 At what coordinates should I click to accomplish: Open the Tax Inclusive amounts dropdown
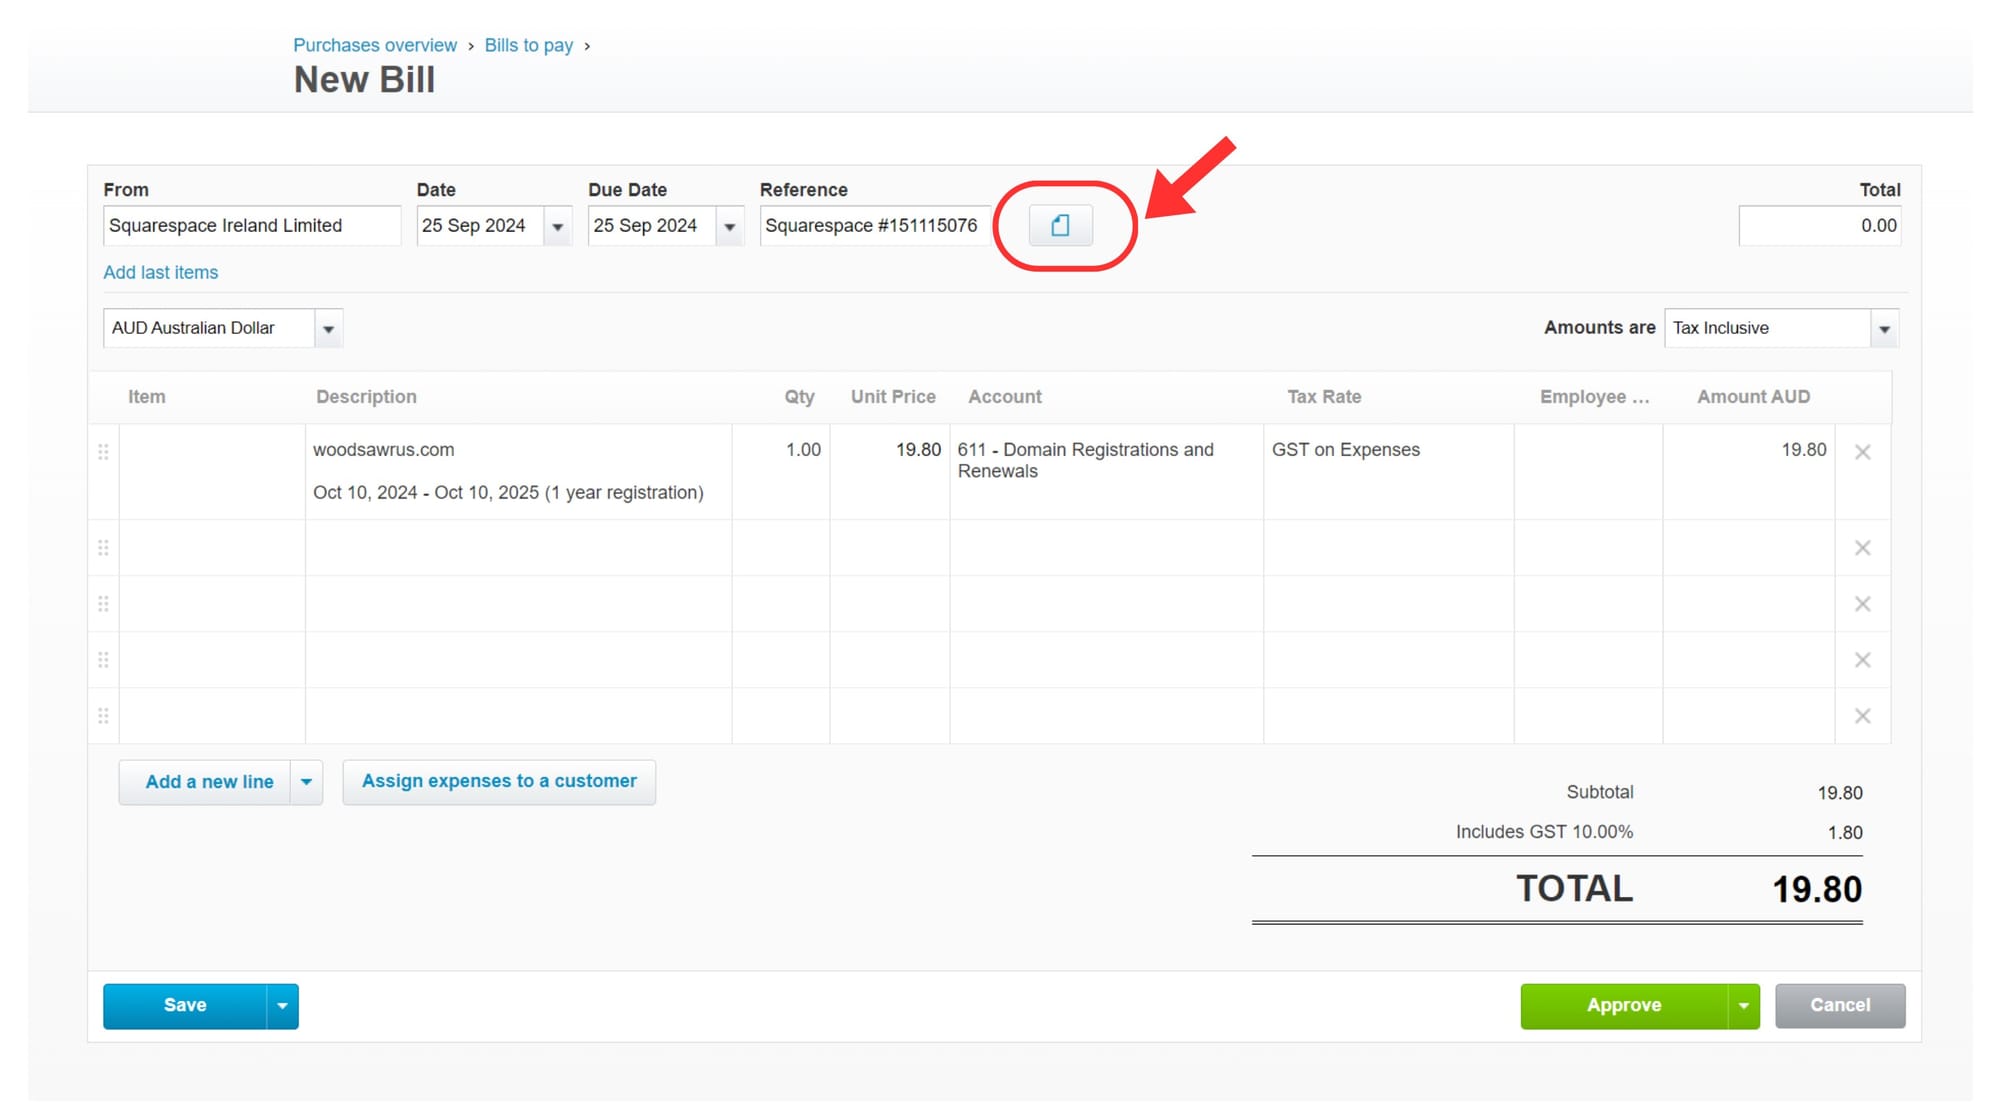coord(1884,328)
